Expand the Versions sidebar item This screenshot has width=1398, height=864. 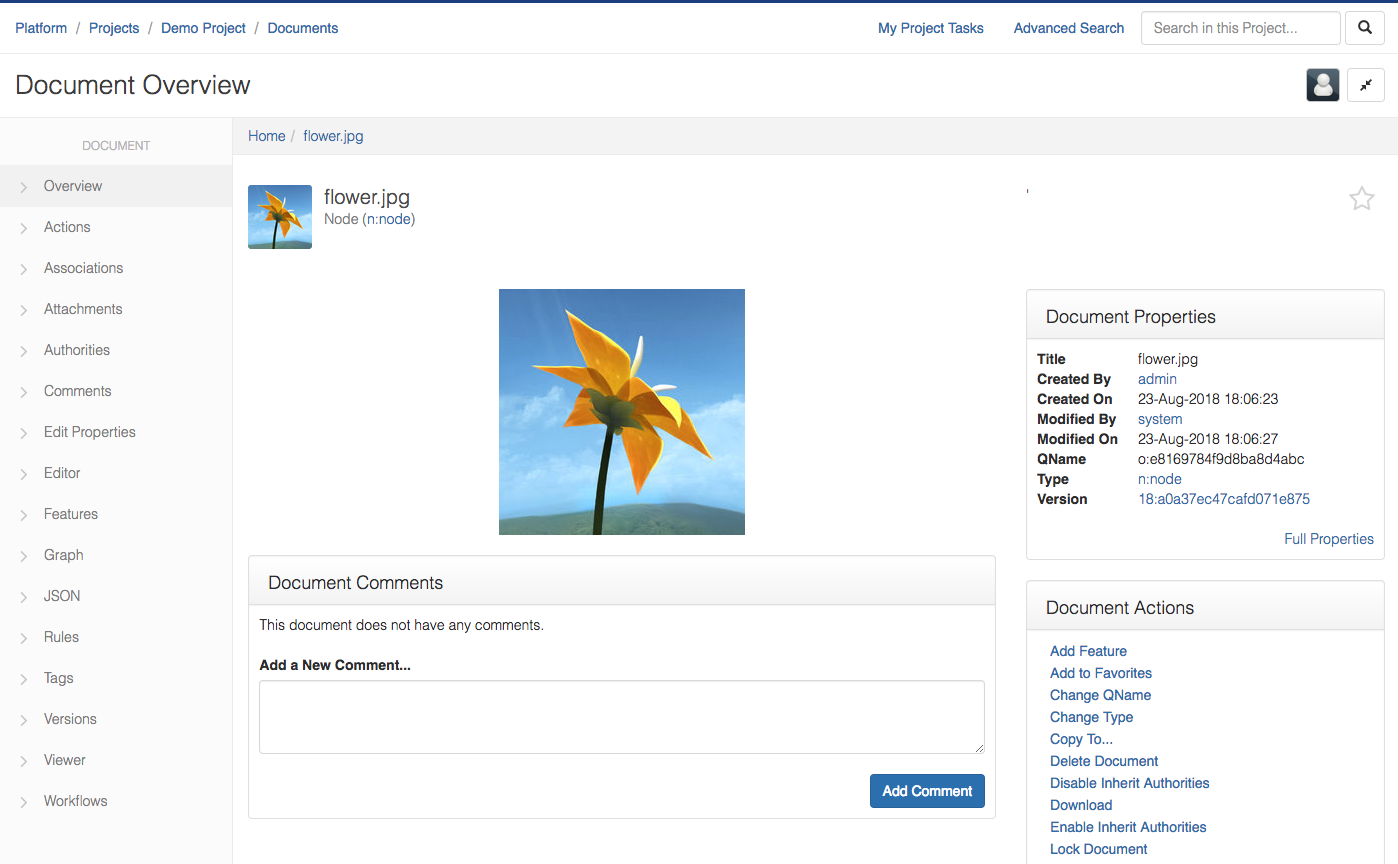(116, 719)
